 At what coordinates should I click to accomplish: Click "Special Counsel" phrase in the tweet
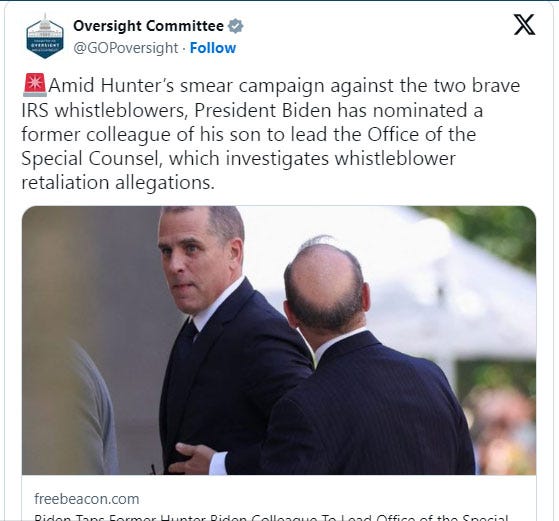pos(92,159)
